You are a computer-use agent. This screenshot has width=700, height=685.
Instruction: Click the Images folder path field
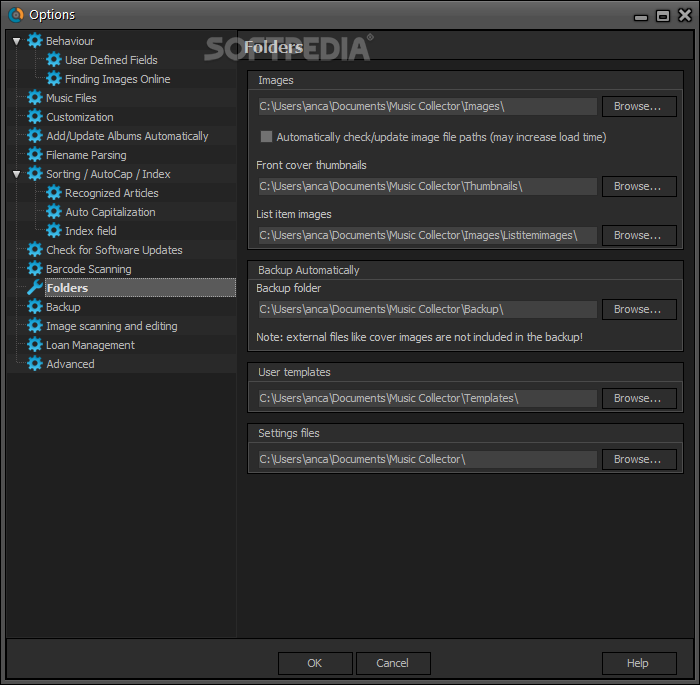(427, 106)
